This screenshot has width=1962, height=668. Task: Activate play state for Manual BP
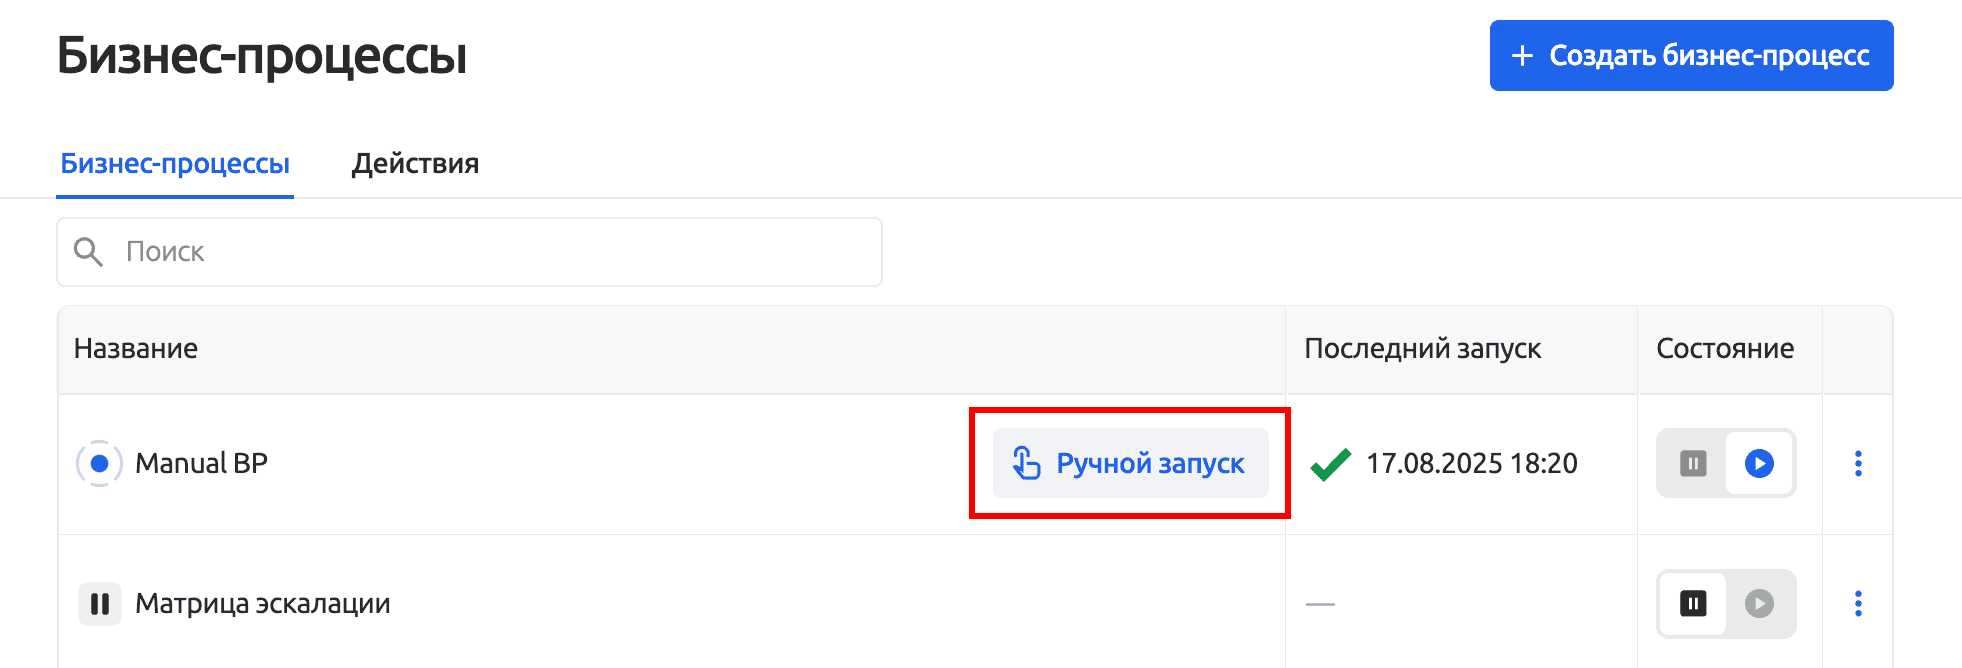click(1759, 464)
